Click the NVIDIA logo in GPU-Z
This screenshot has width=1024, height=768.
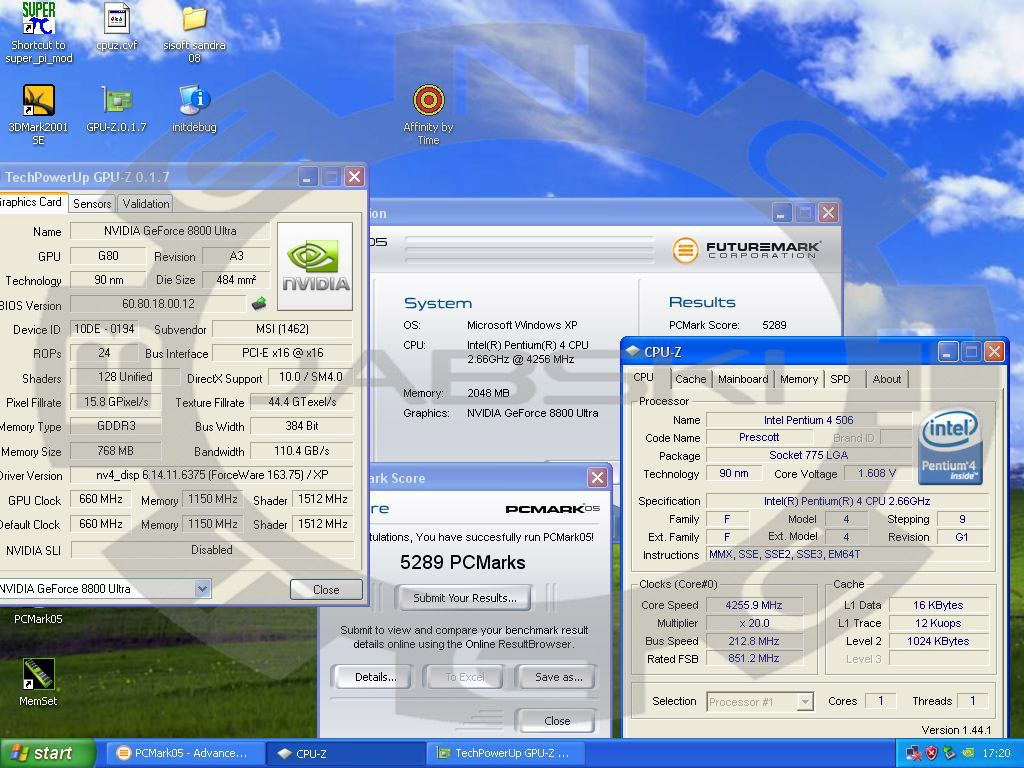click(315, 266)
